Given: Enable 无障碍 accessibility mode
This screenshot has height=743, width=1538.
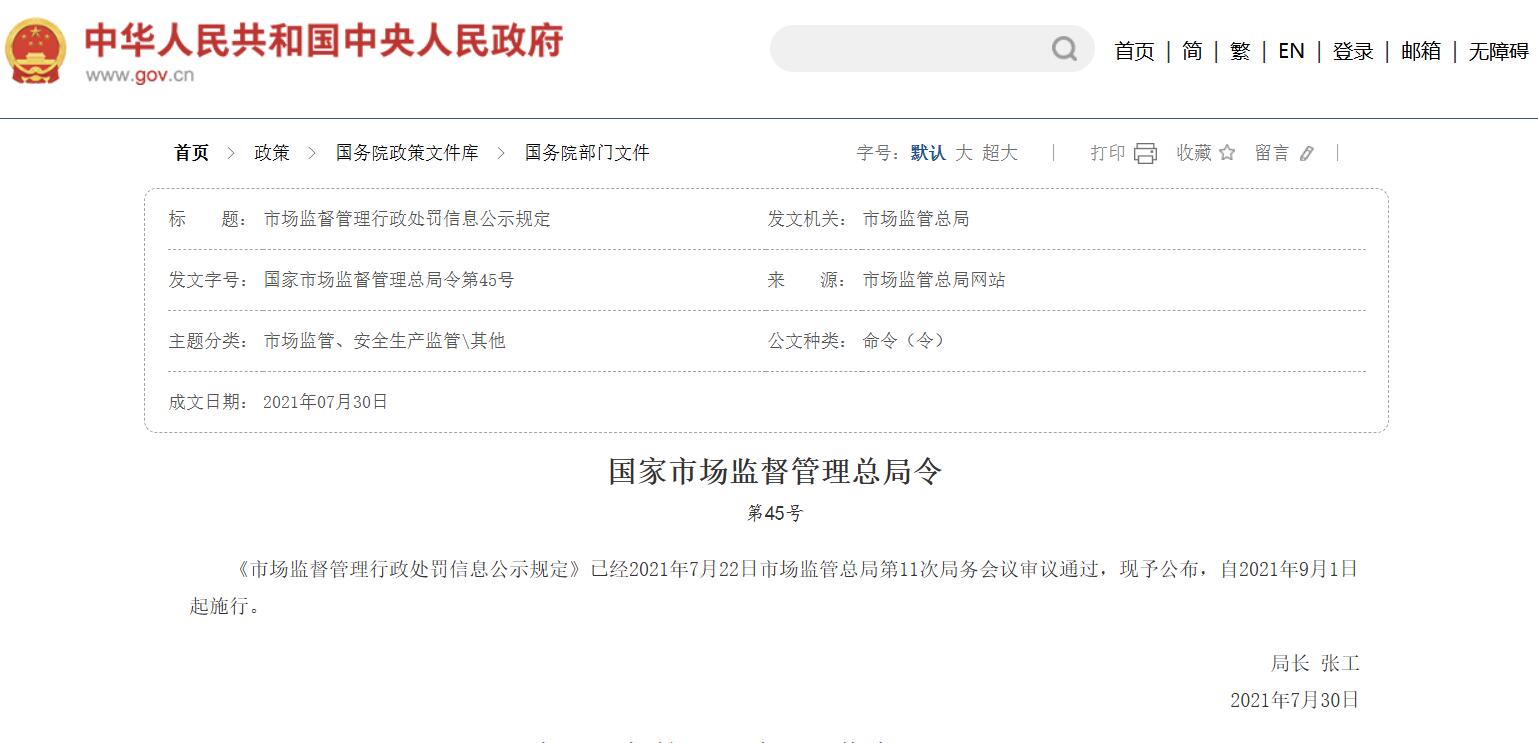Looking at the screenshot, I should 1498,51.
